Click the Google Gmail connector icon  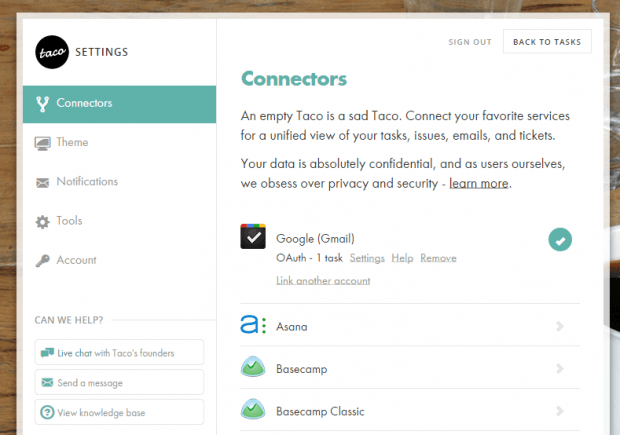(253, 237)
